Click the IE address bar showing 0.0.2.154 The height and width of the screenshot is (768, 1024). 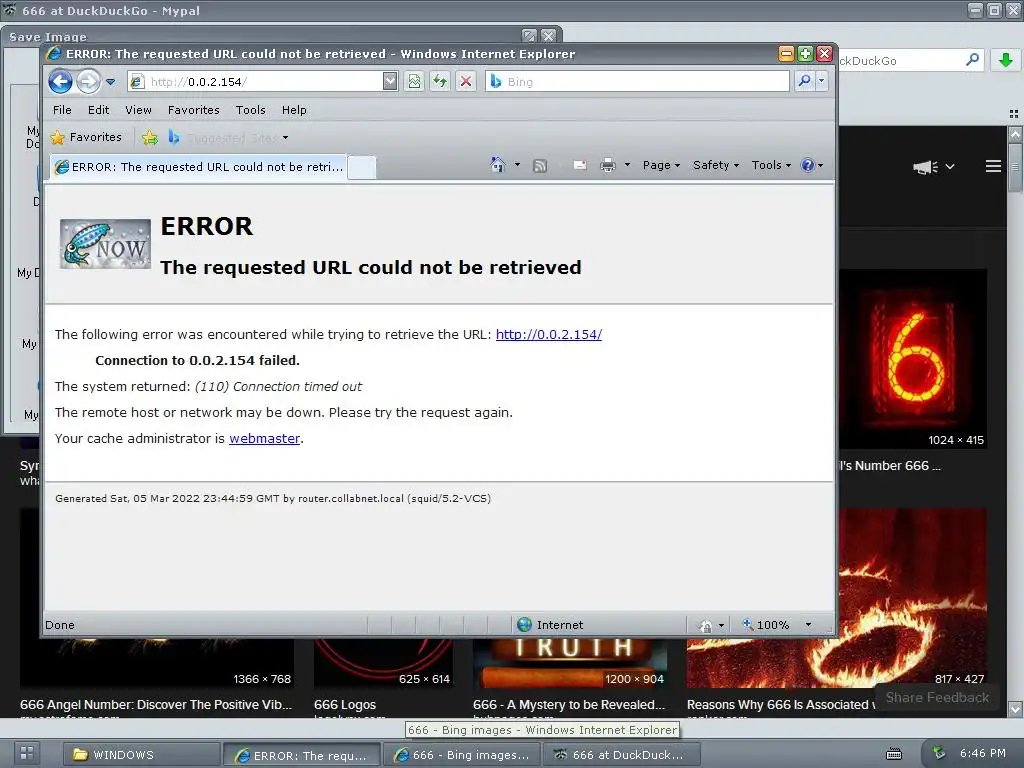[263, 82]
